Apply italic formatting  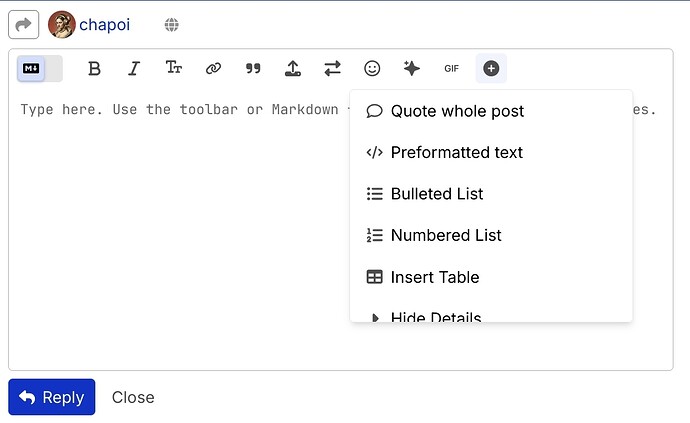pyautogui.click(x=134, y=69)
